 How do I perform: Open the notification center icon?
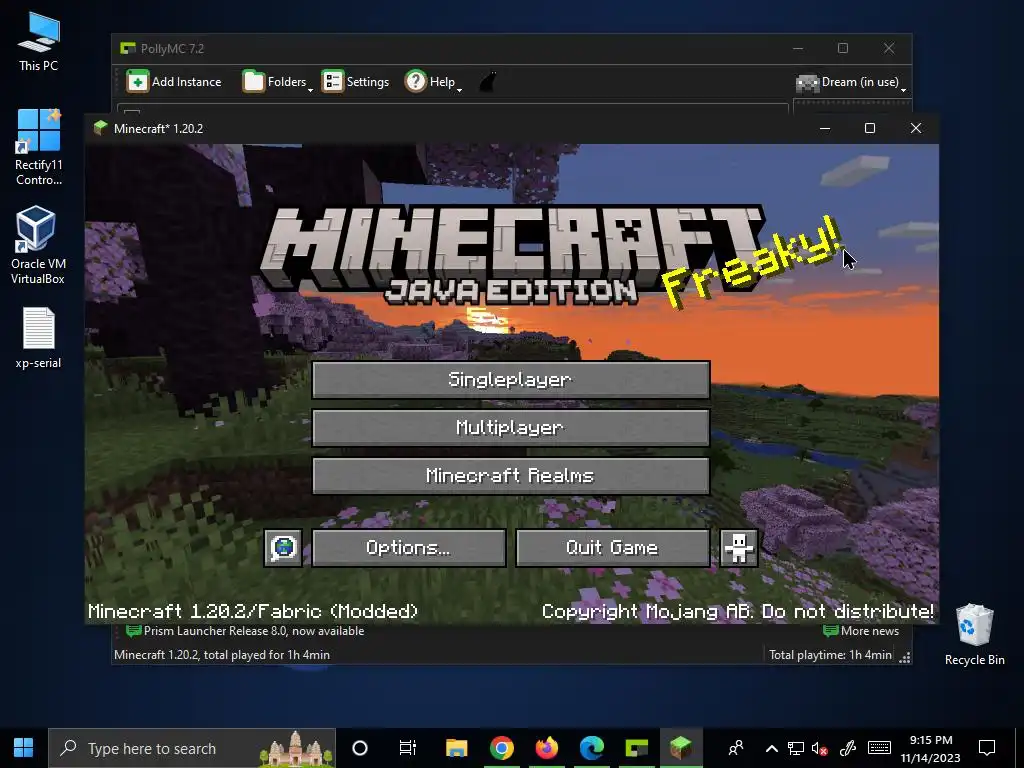pos(987,748)
